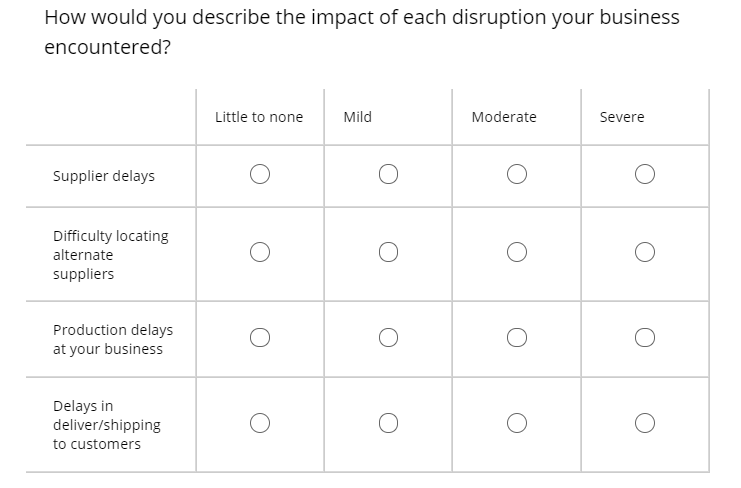This screenshot has height=488, width=741.
Task: Click the survey question text about disruption impact
Action: [362, 32]
